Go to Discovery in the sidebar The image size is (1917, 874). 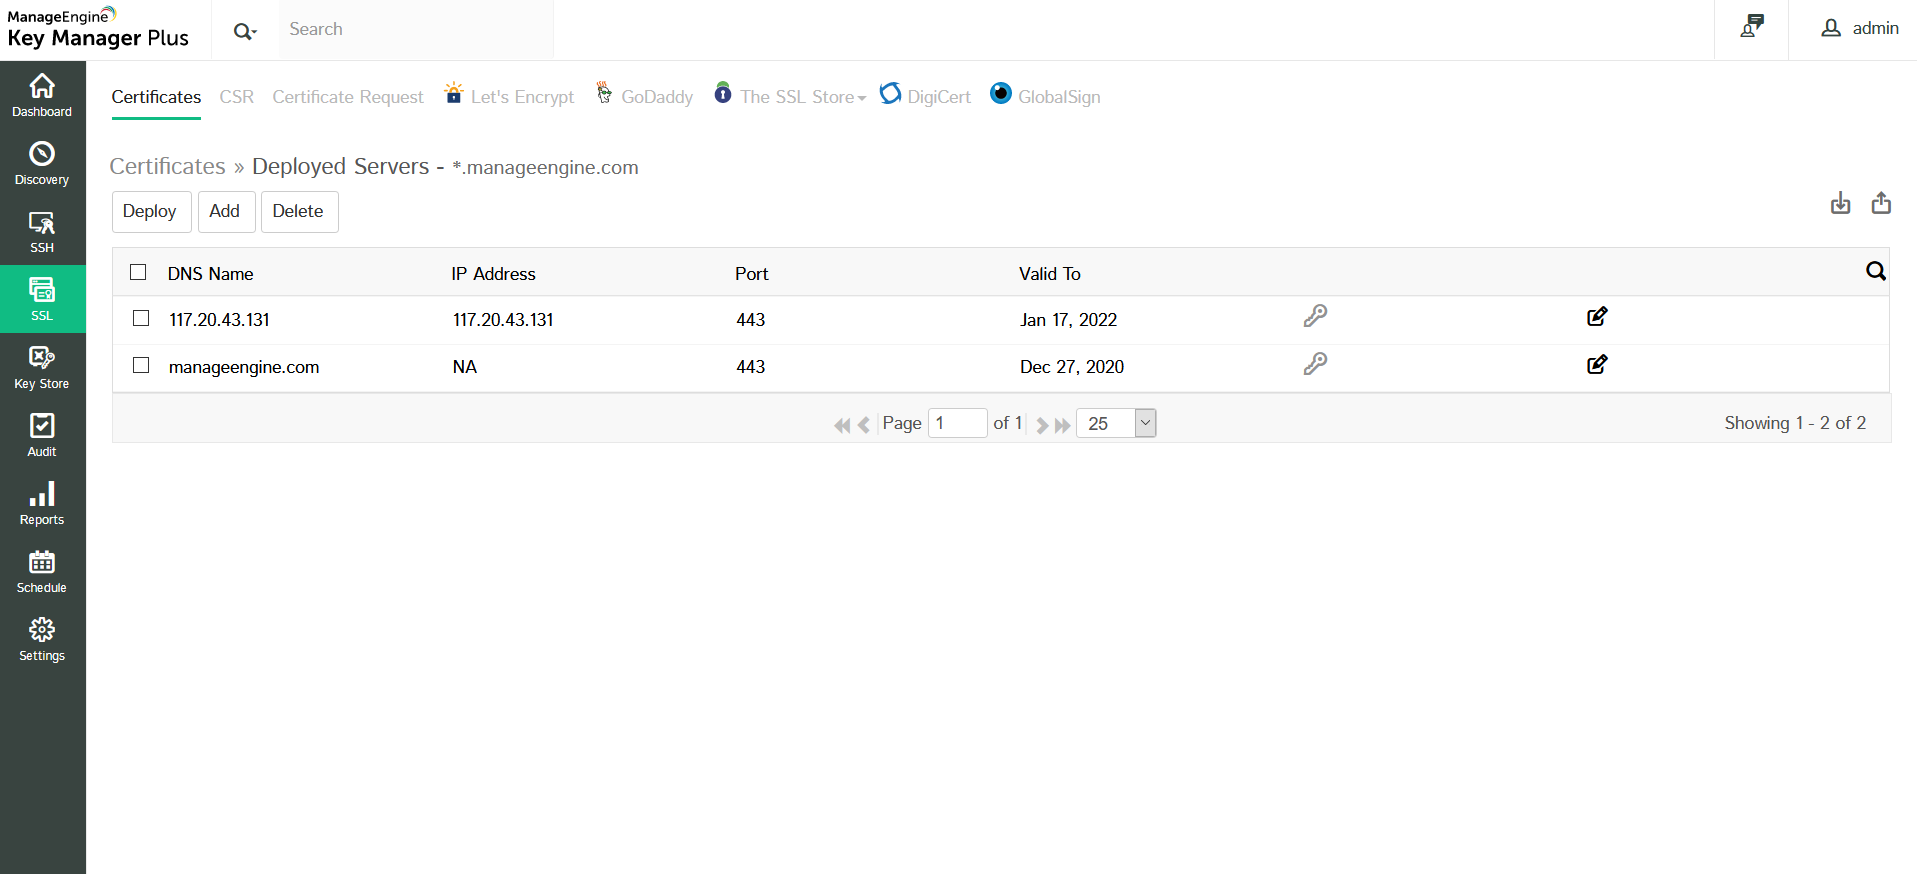(x=42, y=163)
